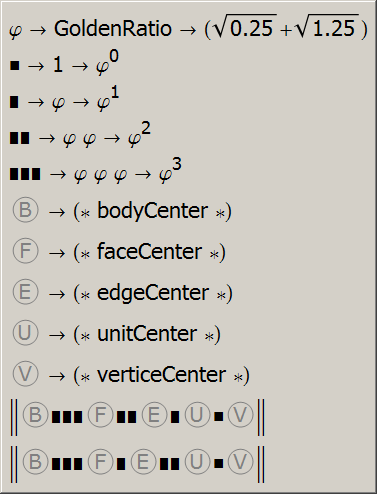
Task: Click the circled V verticeCenter symbol
Action: click(x=25, y=374)
